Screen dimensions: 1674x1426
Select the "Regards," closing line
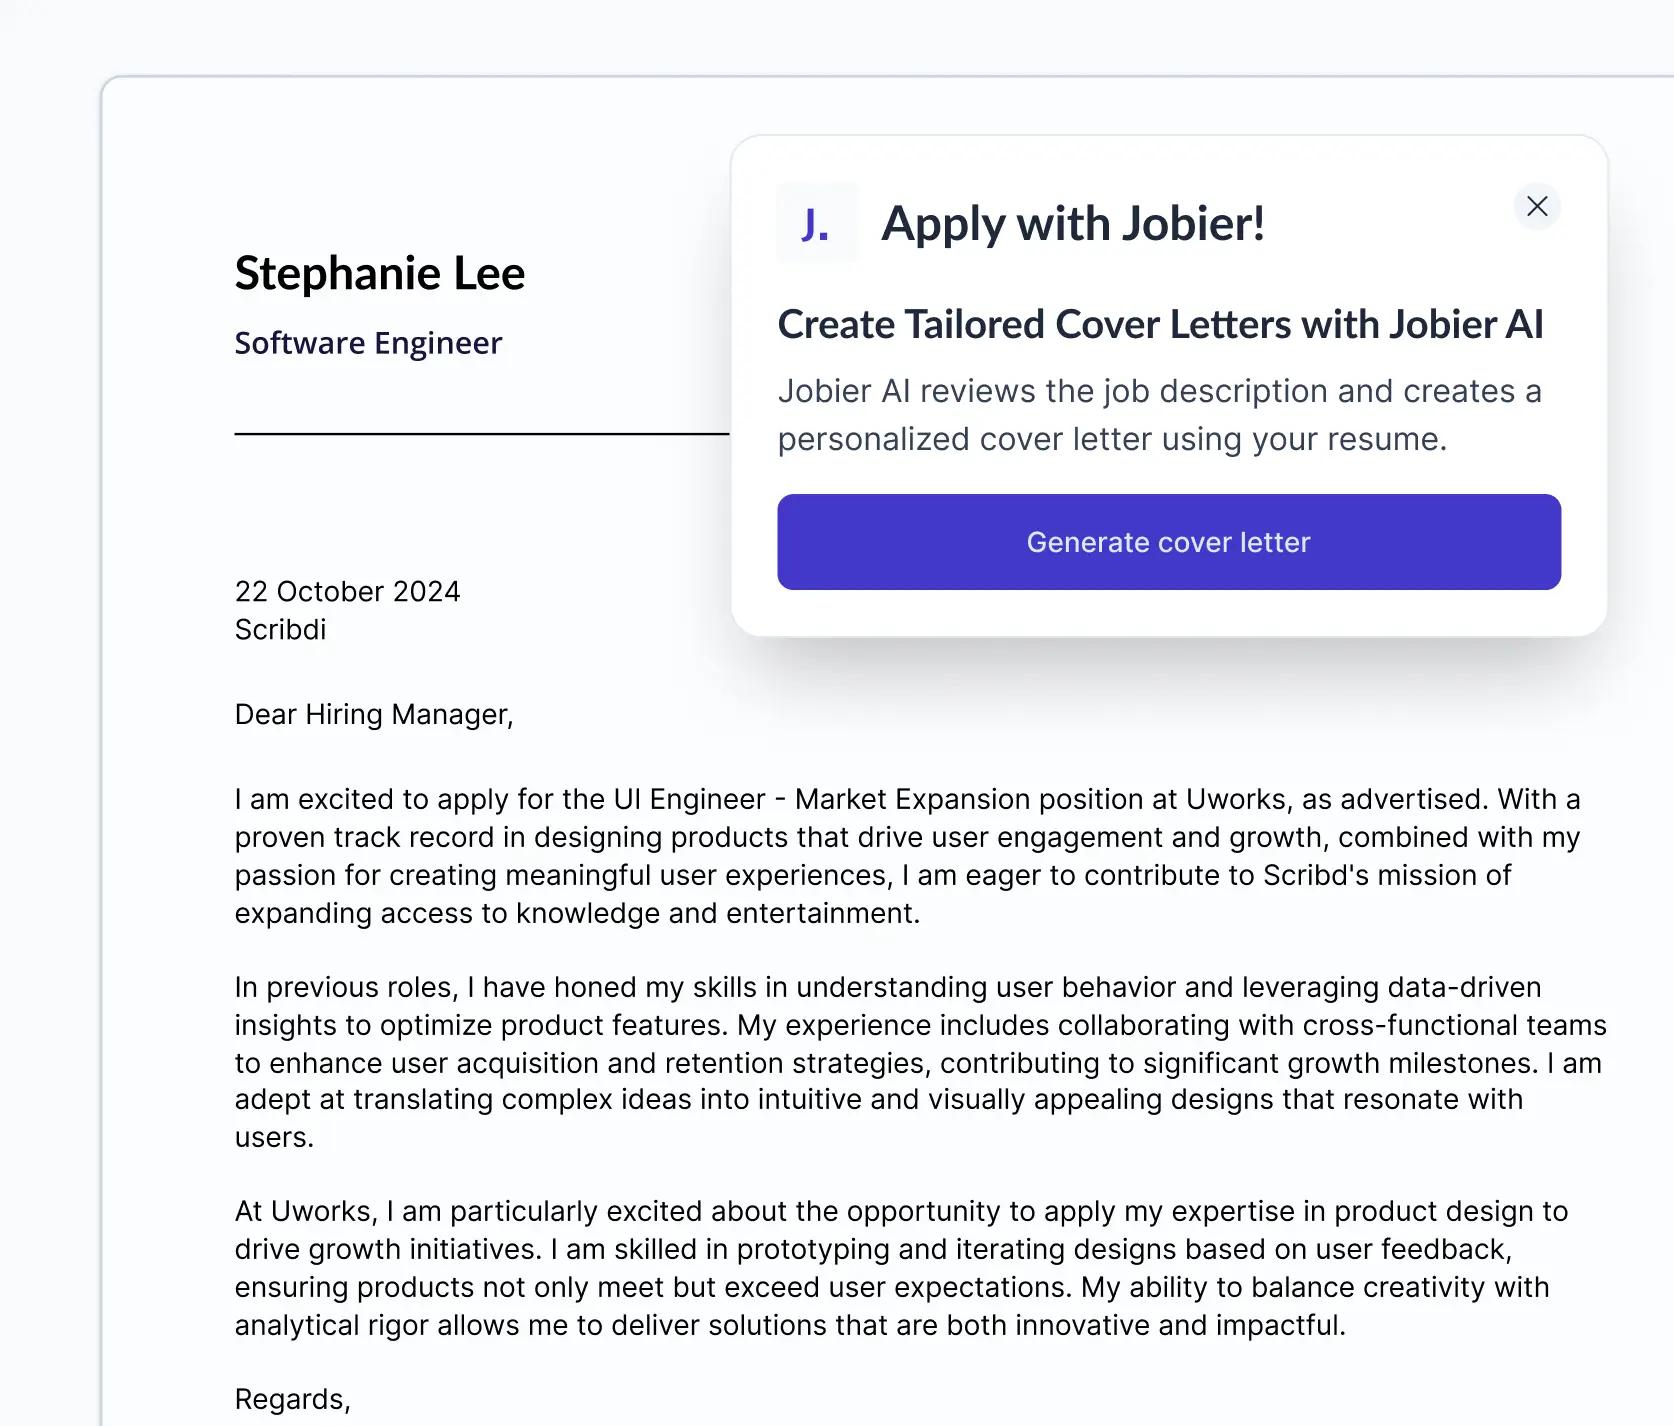click(x=291, y=1398)
